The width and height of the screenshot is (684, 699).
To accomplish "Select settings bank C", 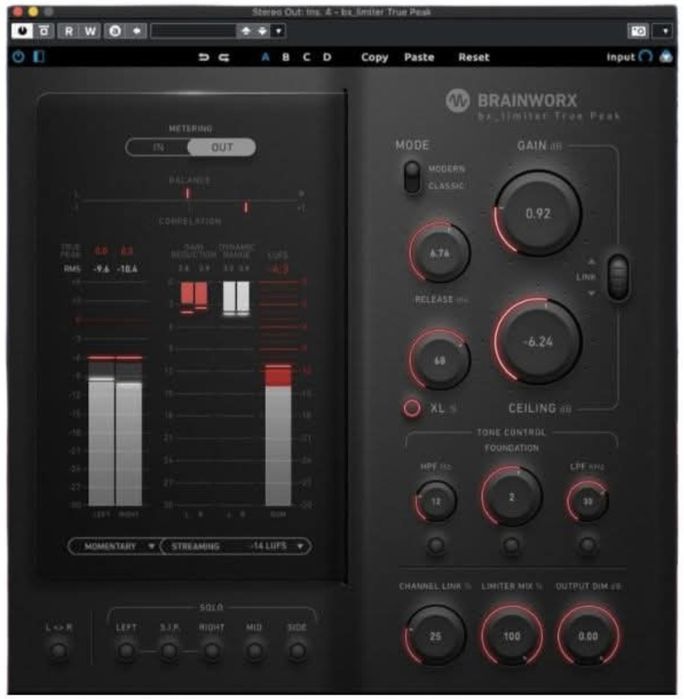I will pos(306,57).
